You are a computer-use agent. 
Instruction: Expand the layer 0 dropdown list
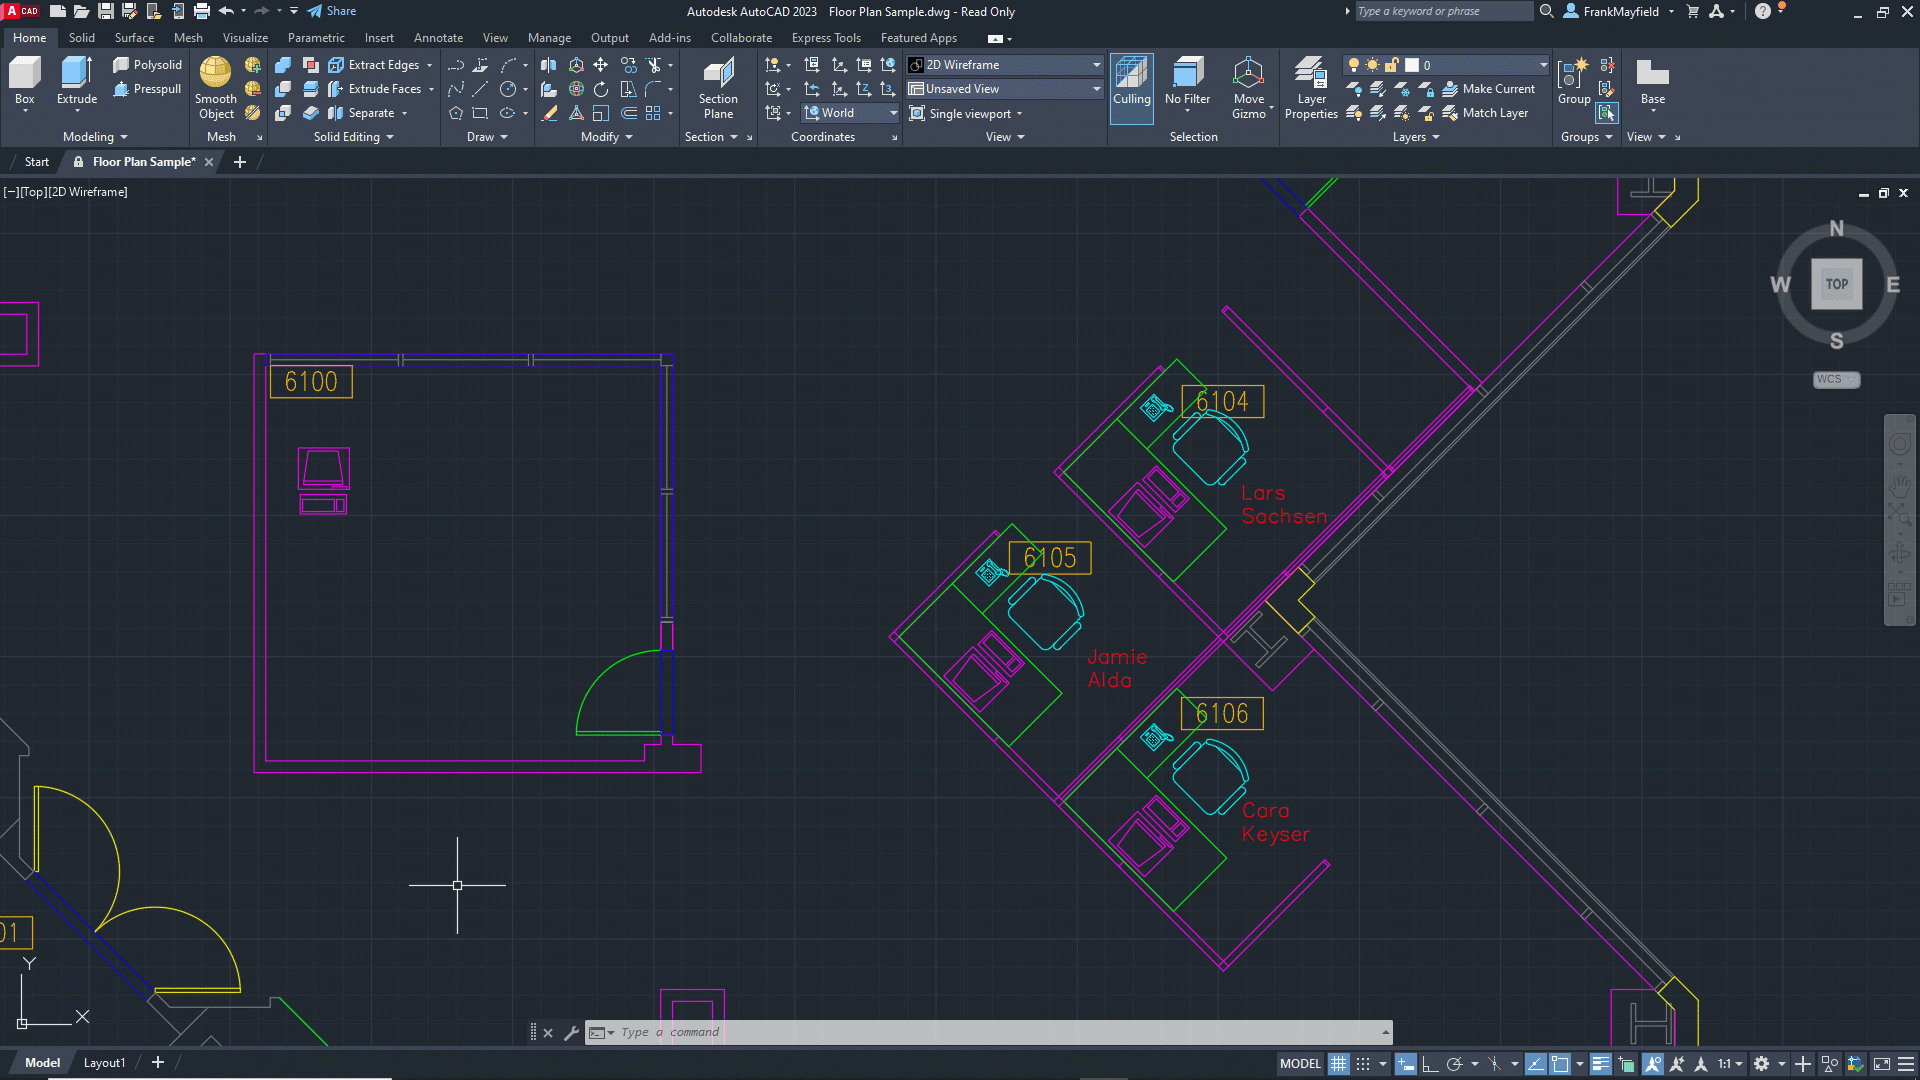(1542, 65)
